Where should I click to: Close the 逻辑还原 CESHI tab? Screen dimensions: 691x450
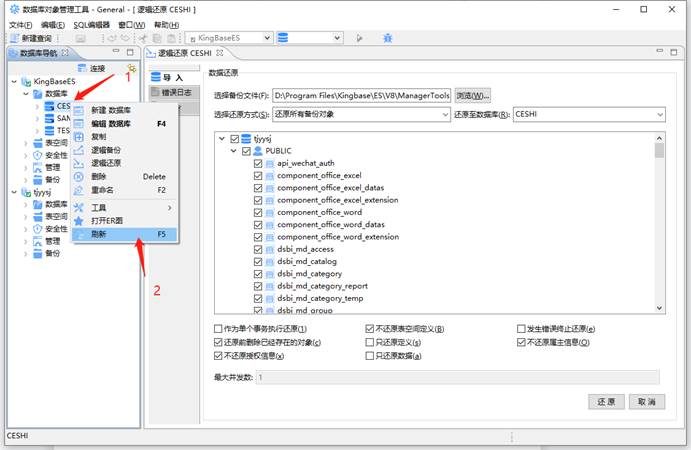point(219,53)
